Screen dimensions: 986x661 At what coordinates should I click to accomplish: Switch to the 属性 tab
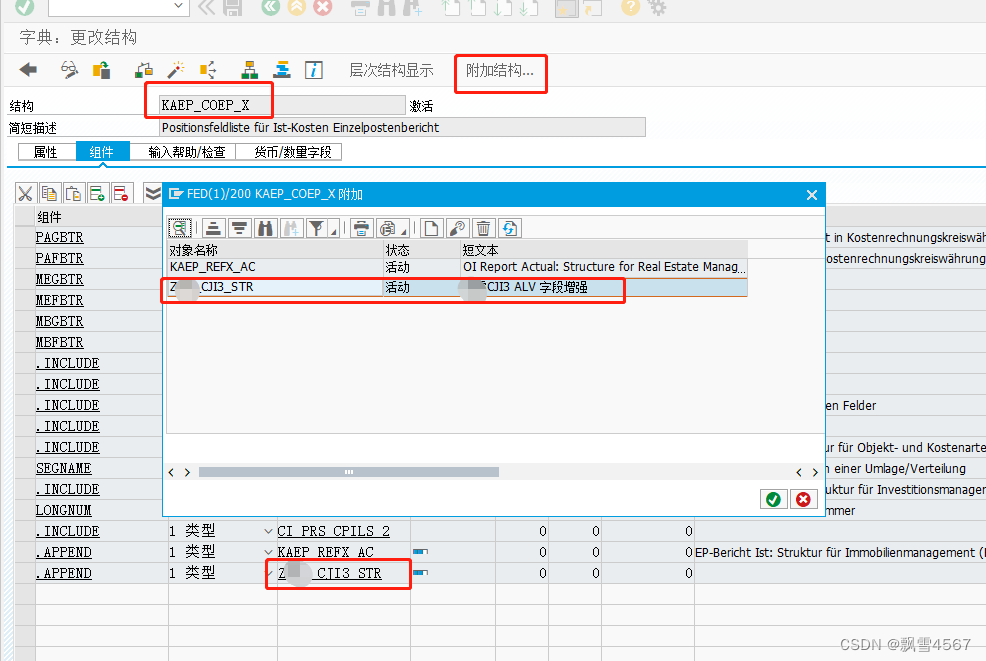[x=47, y=151]
